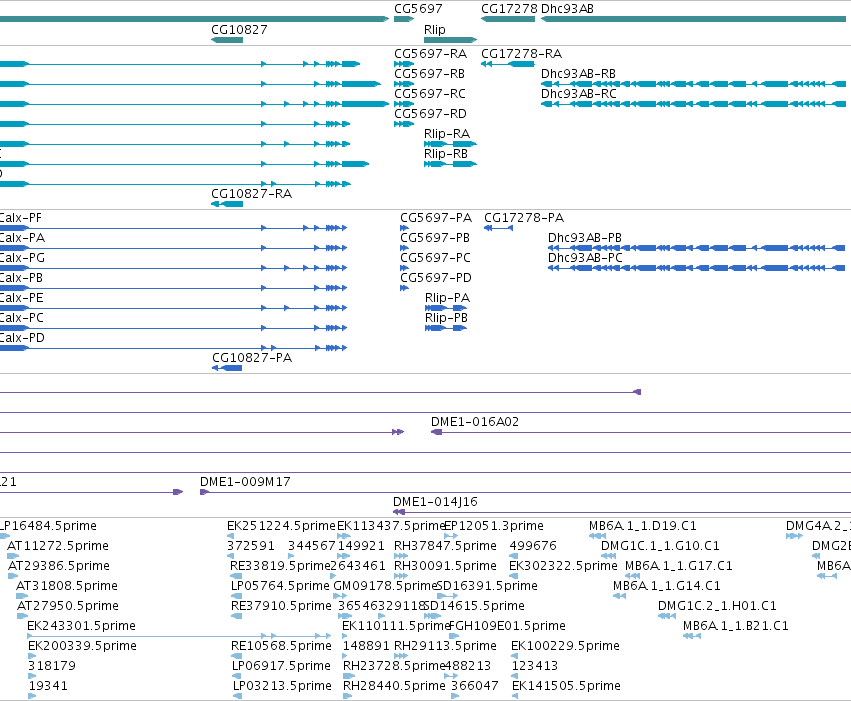Click the Calx-PG protein label
This screenshot has height=701, width=851.
pos(22,258)
